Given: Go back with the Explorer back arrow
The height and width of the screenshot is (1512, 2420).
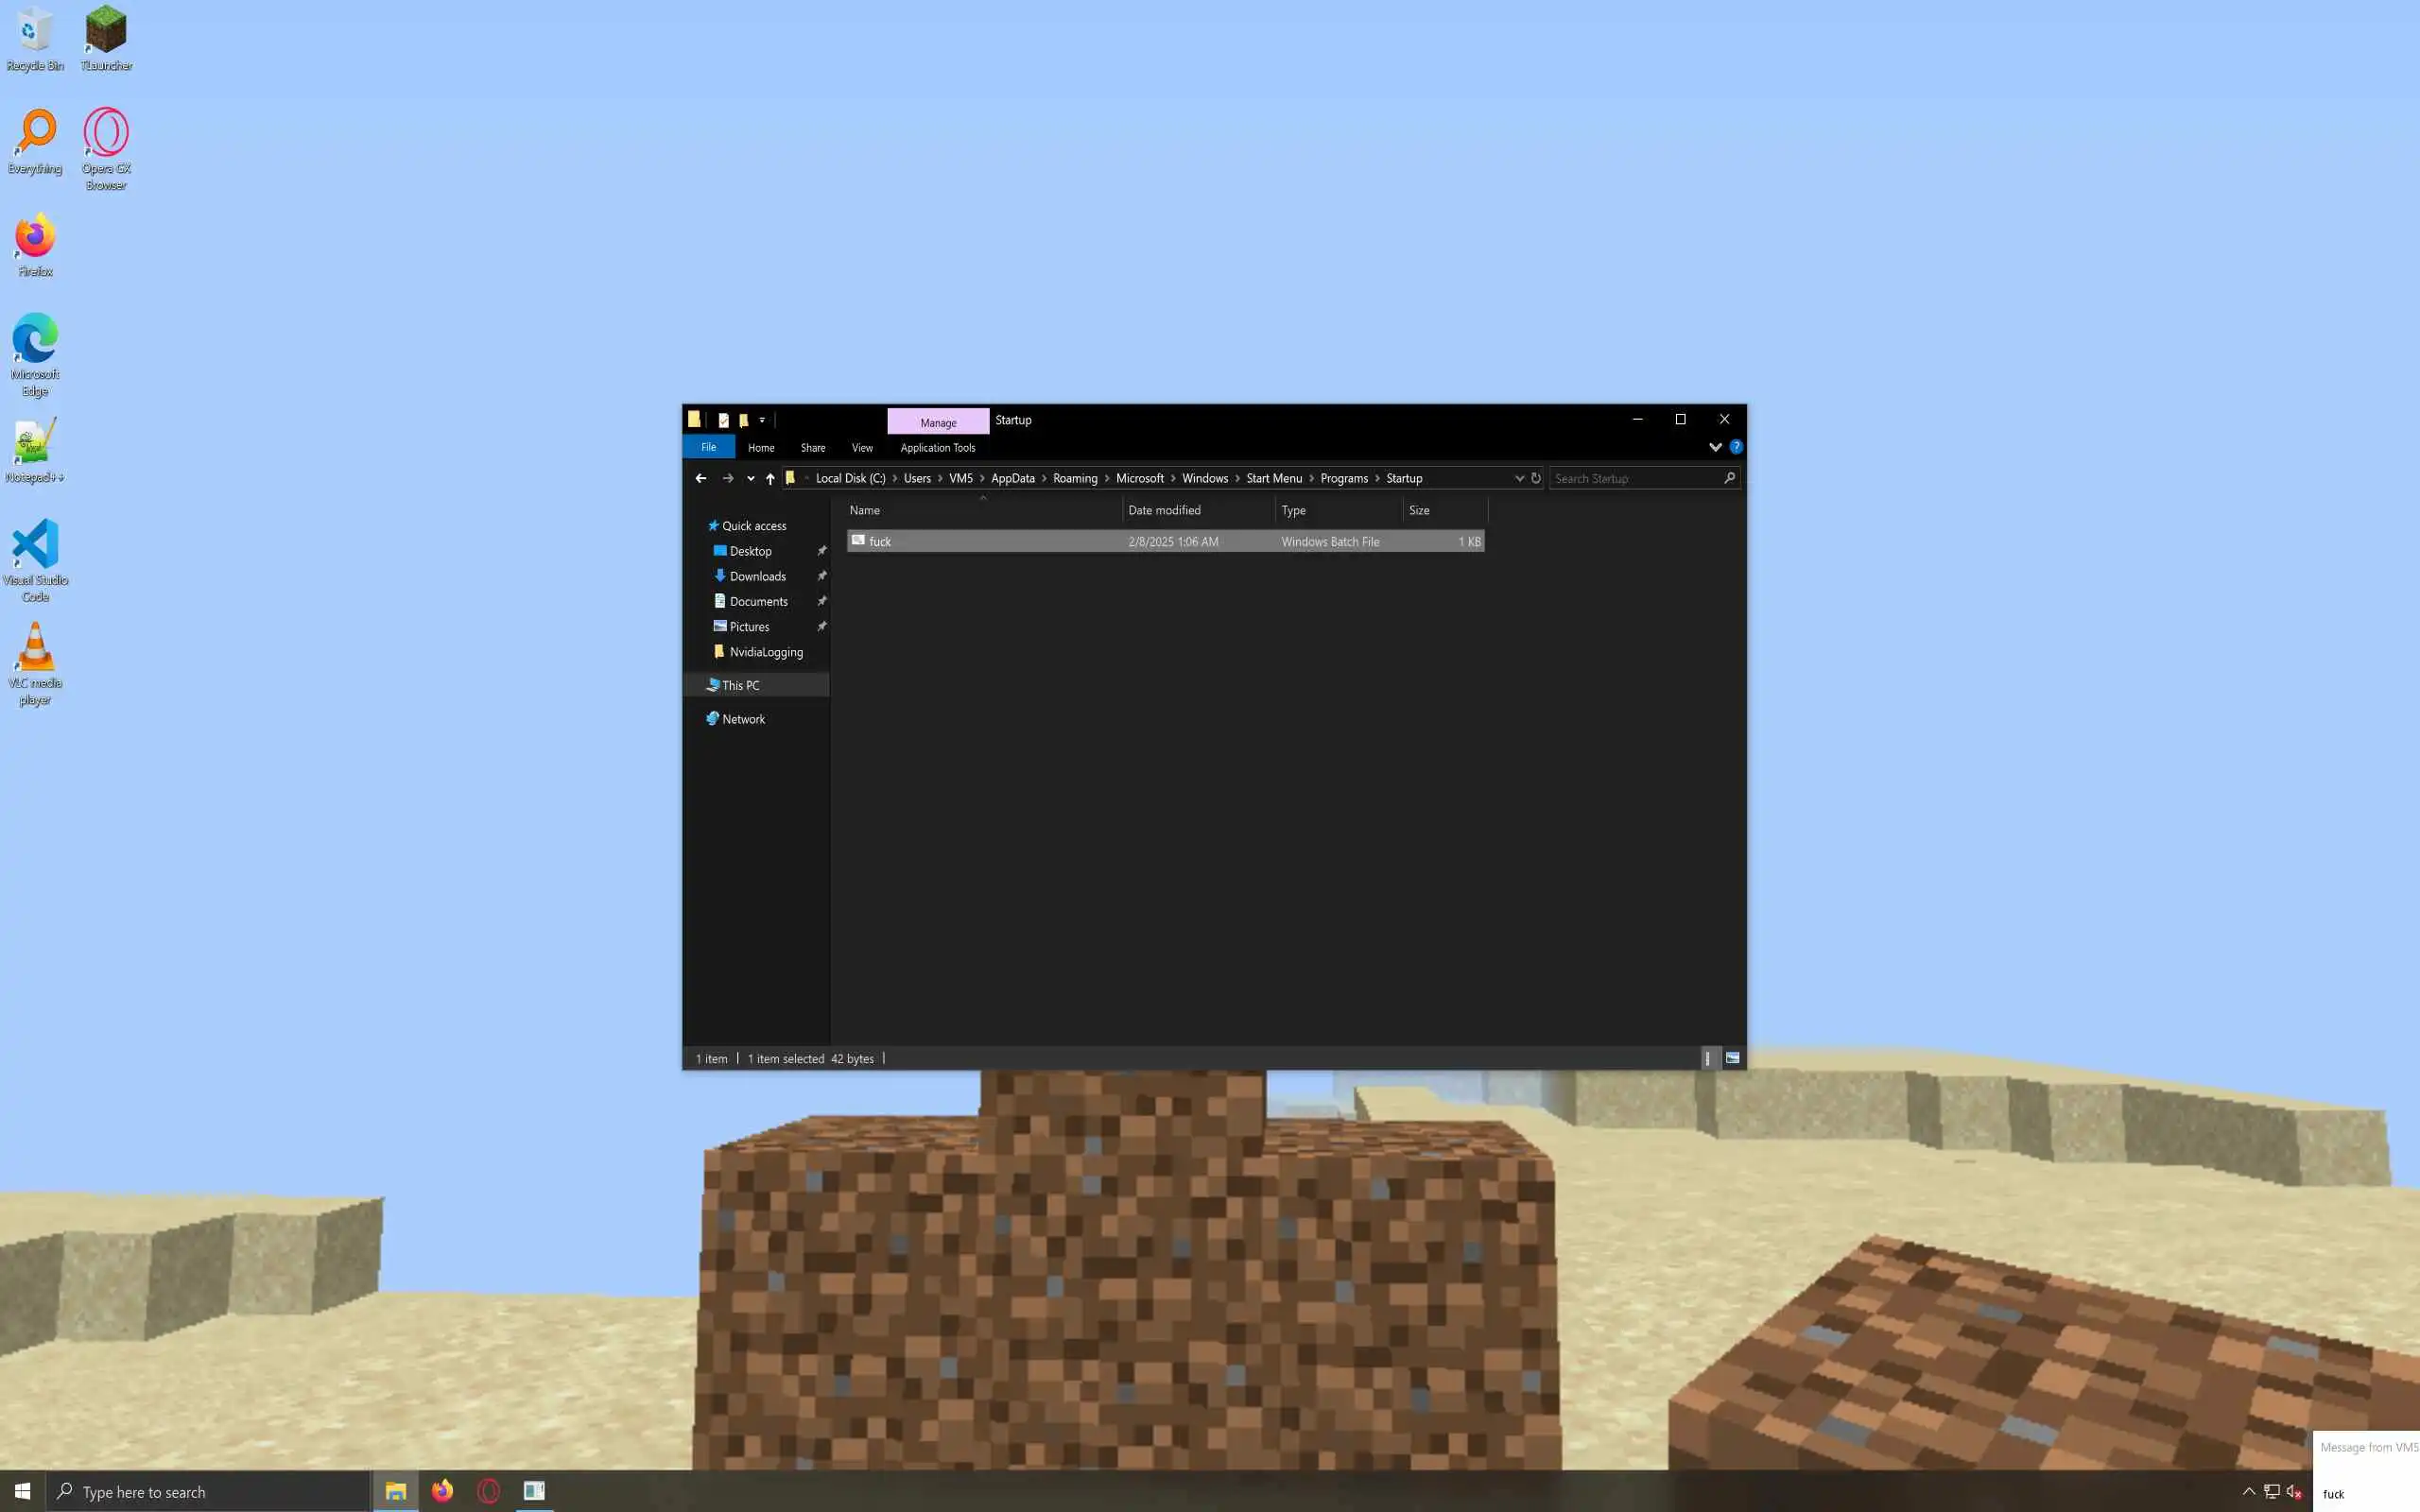Looking at the screenshot, I should [700, 478].
